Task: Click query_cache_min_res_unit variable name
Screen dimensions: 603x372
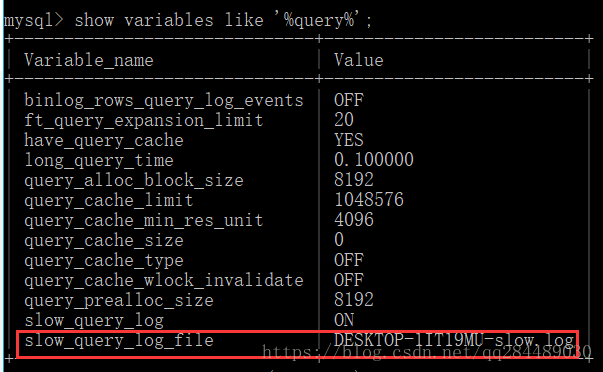Action: pyautogui.click(x=144, y=220)
